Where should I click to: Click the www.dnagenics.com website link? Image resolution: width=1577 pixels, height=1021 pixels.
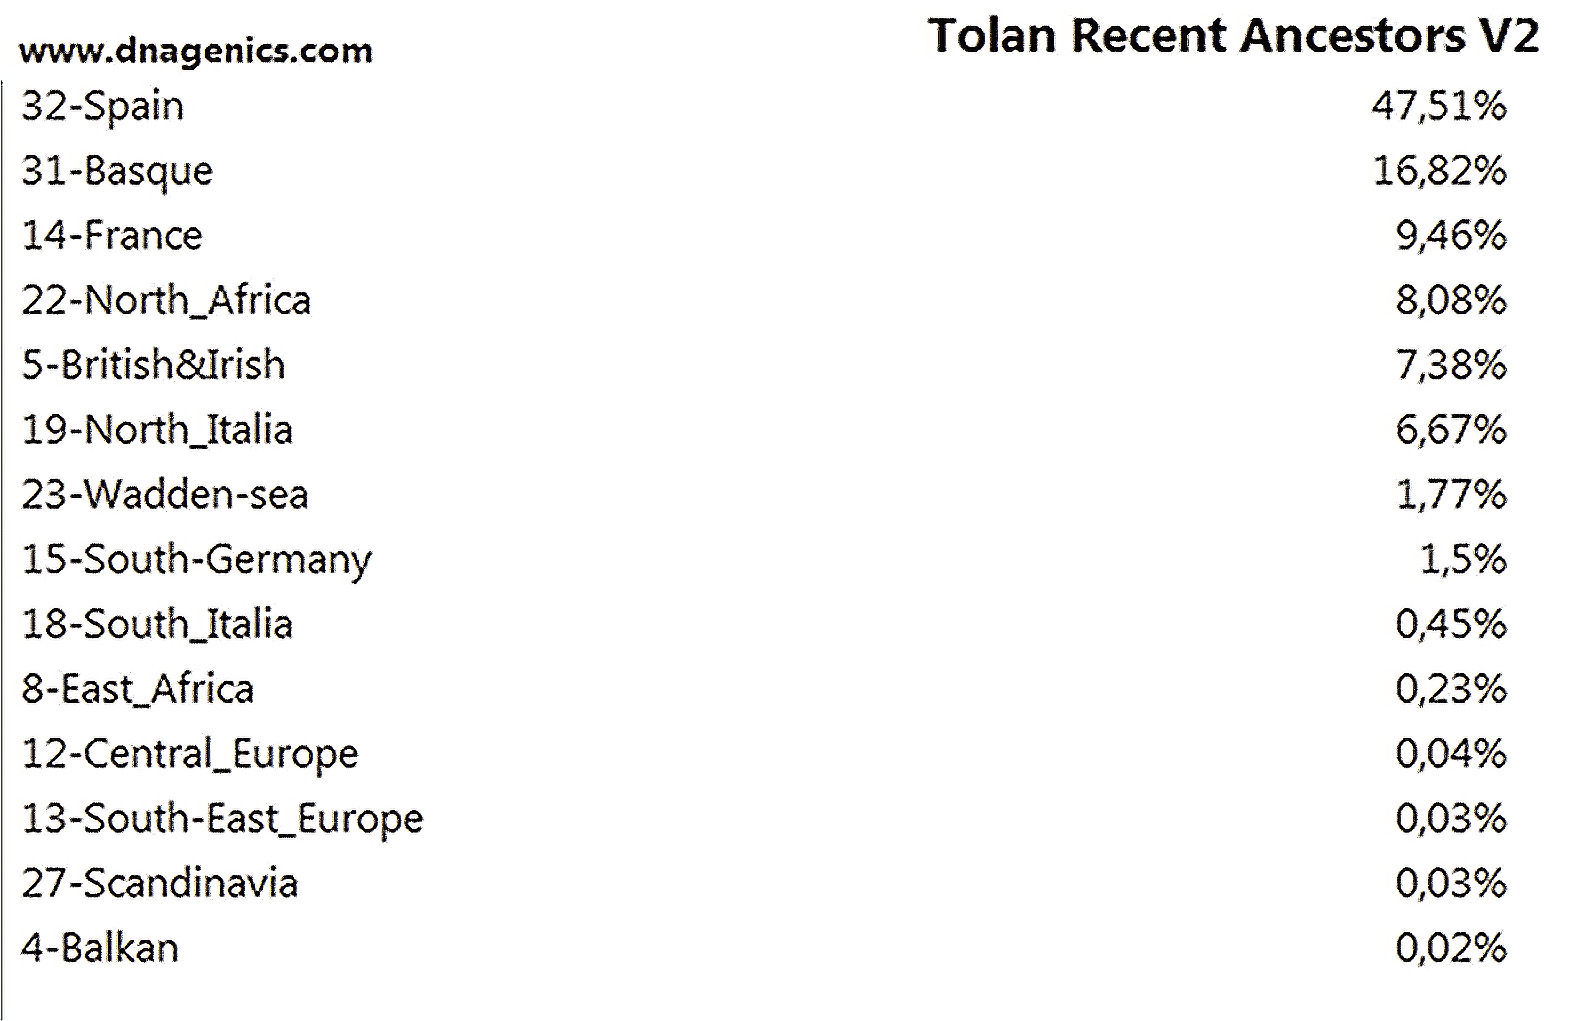tap(196, 51)
